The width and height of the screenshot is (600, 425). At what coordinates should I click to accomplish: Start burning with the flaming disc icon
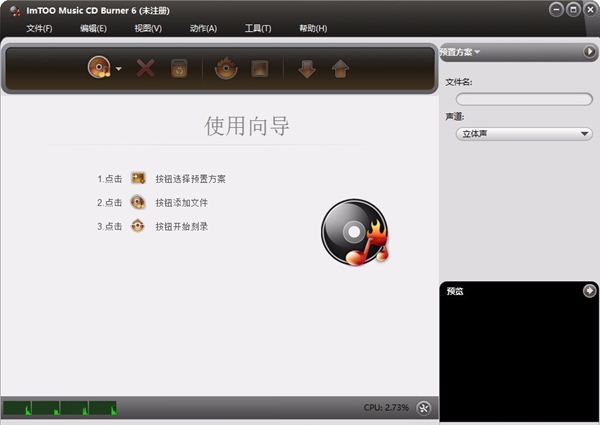pos(226,68)
